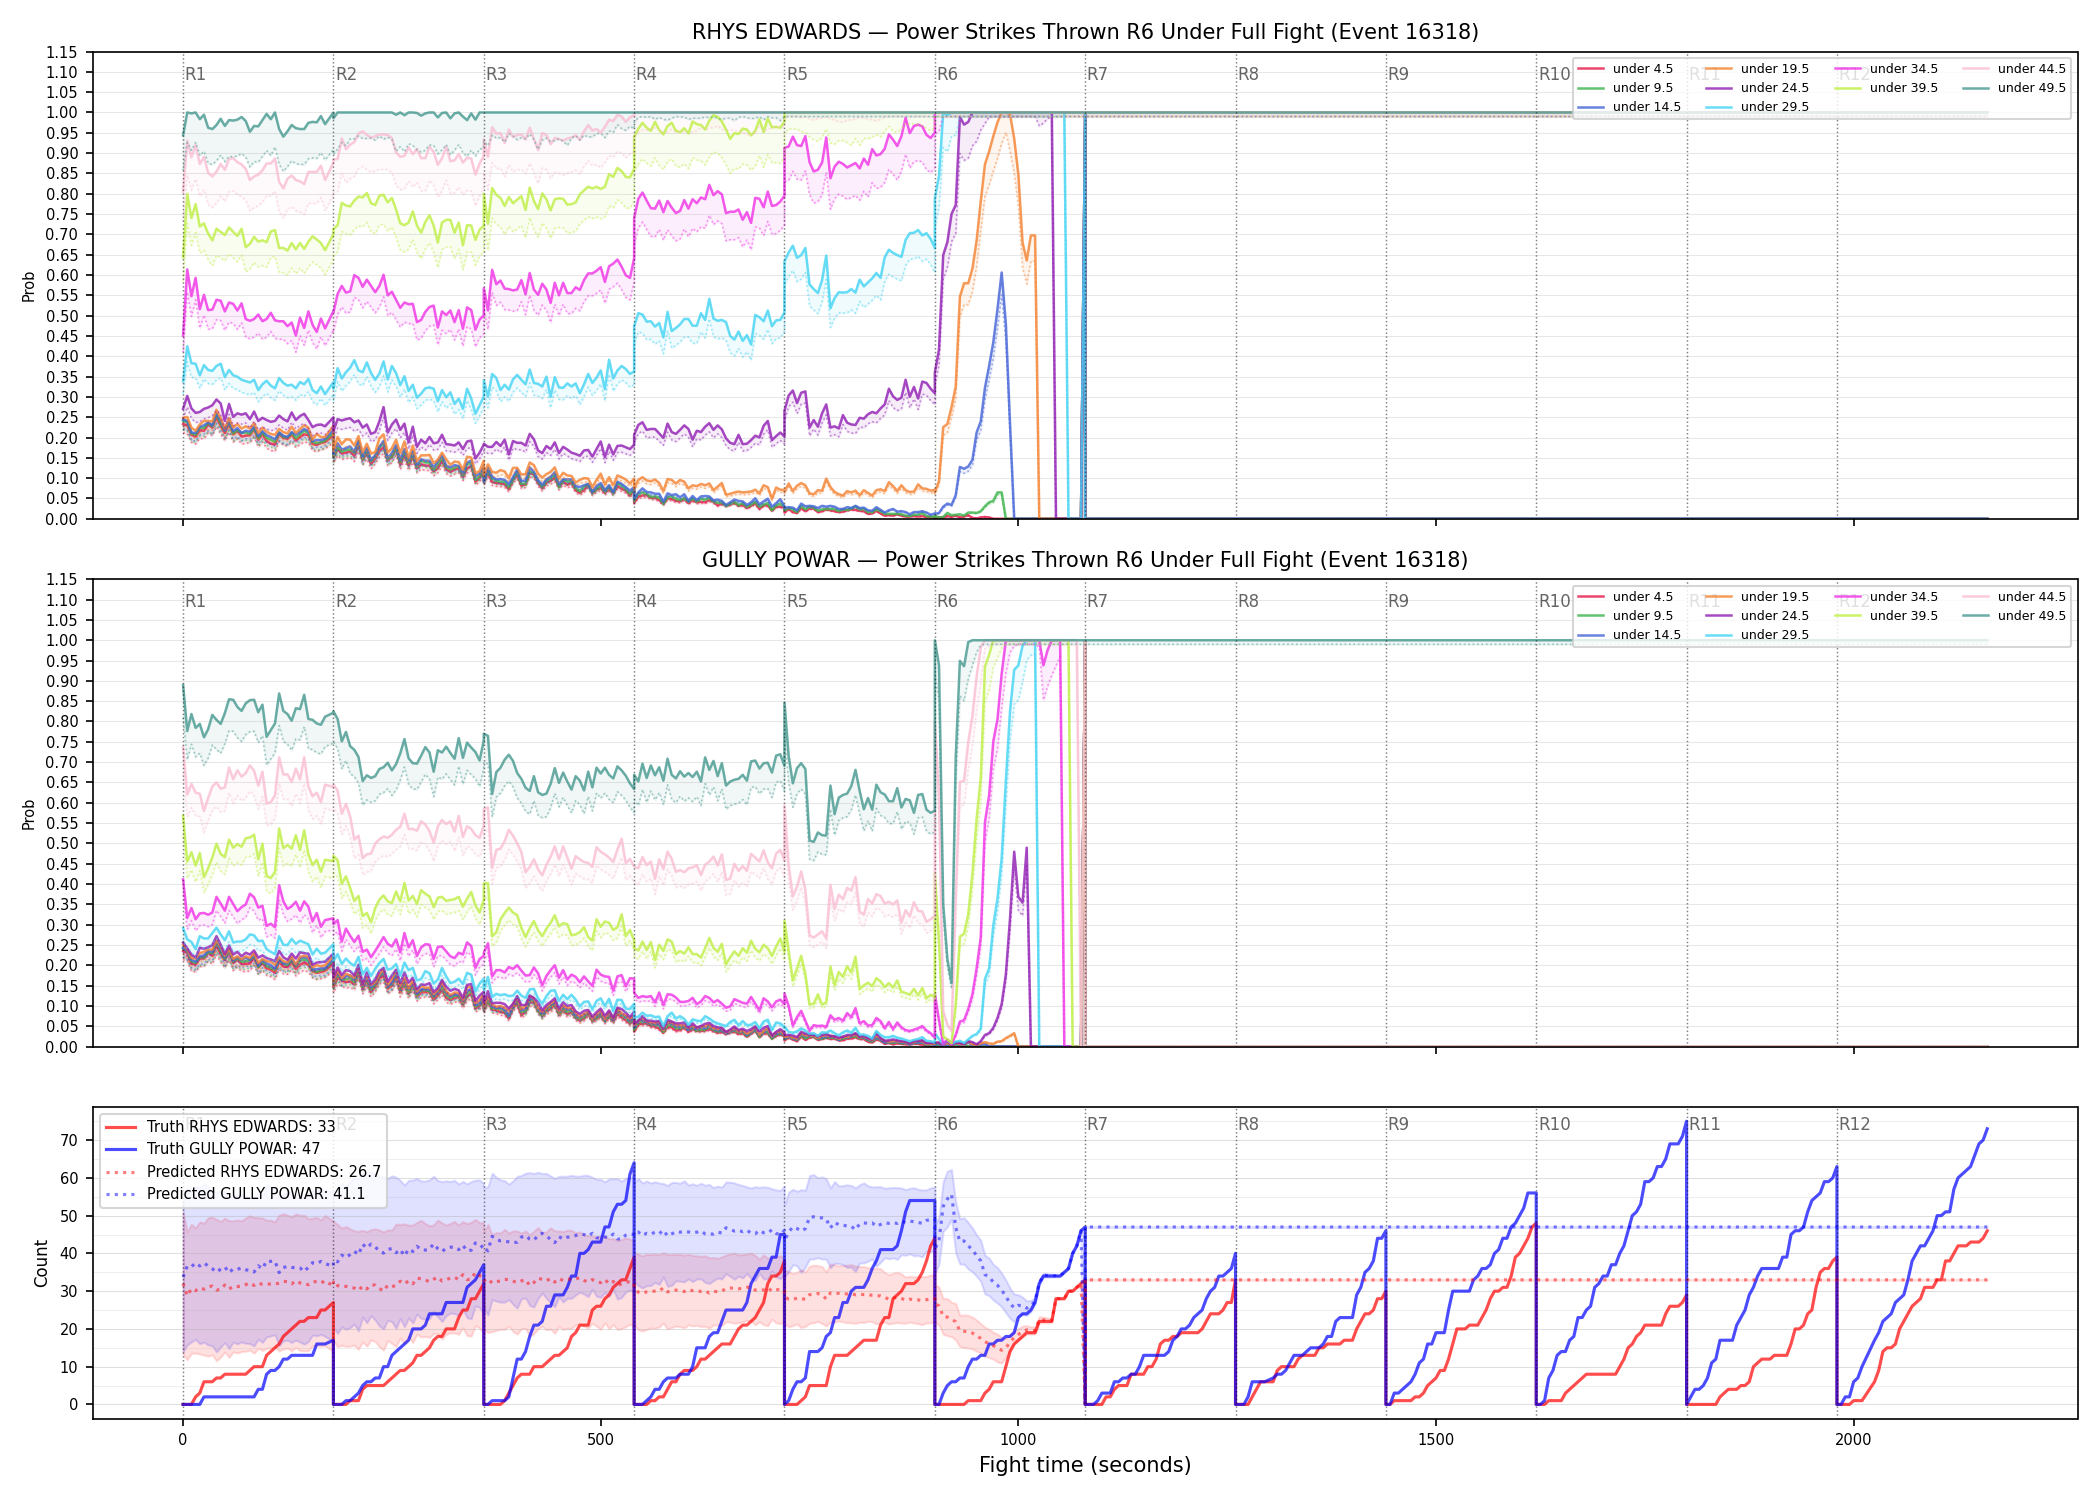Image resolution: width=2100 pixels, height=1500 pixels.
Task: Click 'Fight time (seconds)' axis label
Action: [x=1085, y=1465]
